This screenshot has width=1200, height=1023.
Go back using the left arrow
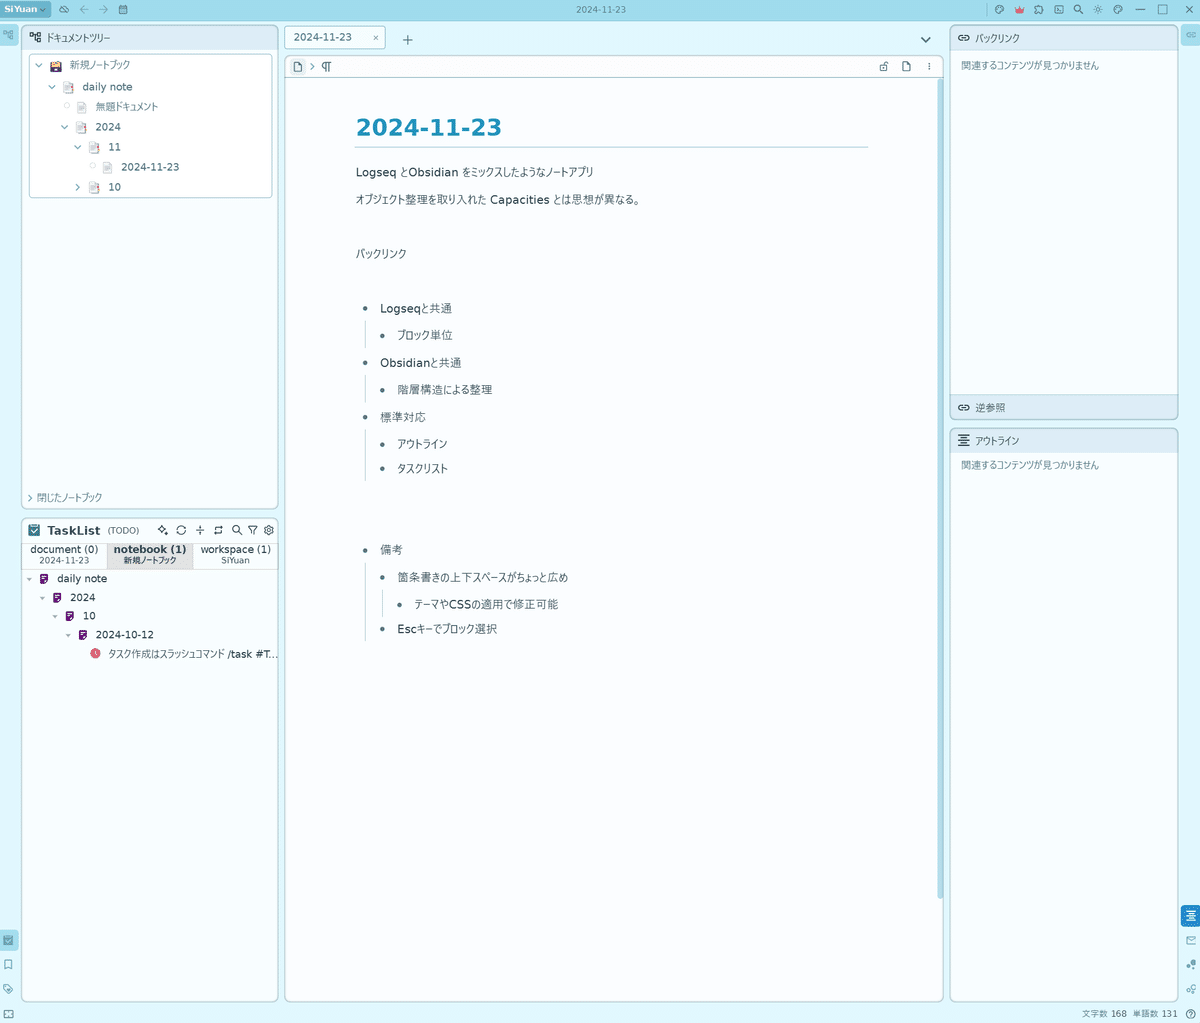pos(84,9)
